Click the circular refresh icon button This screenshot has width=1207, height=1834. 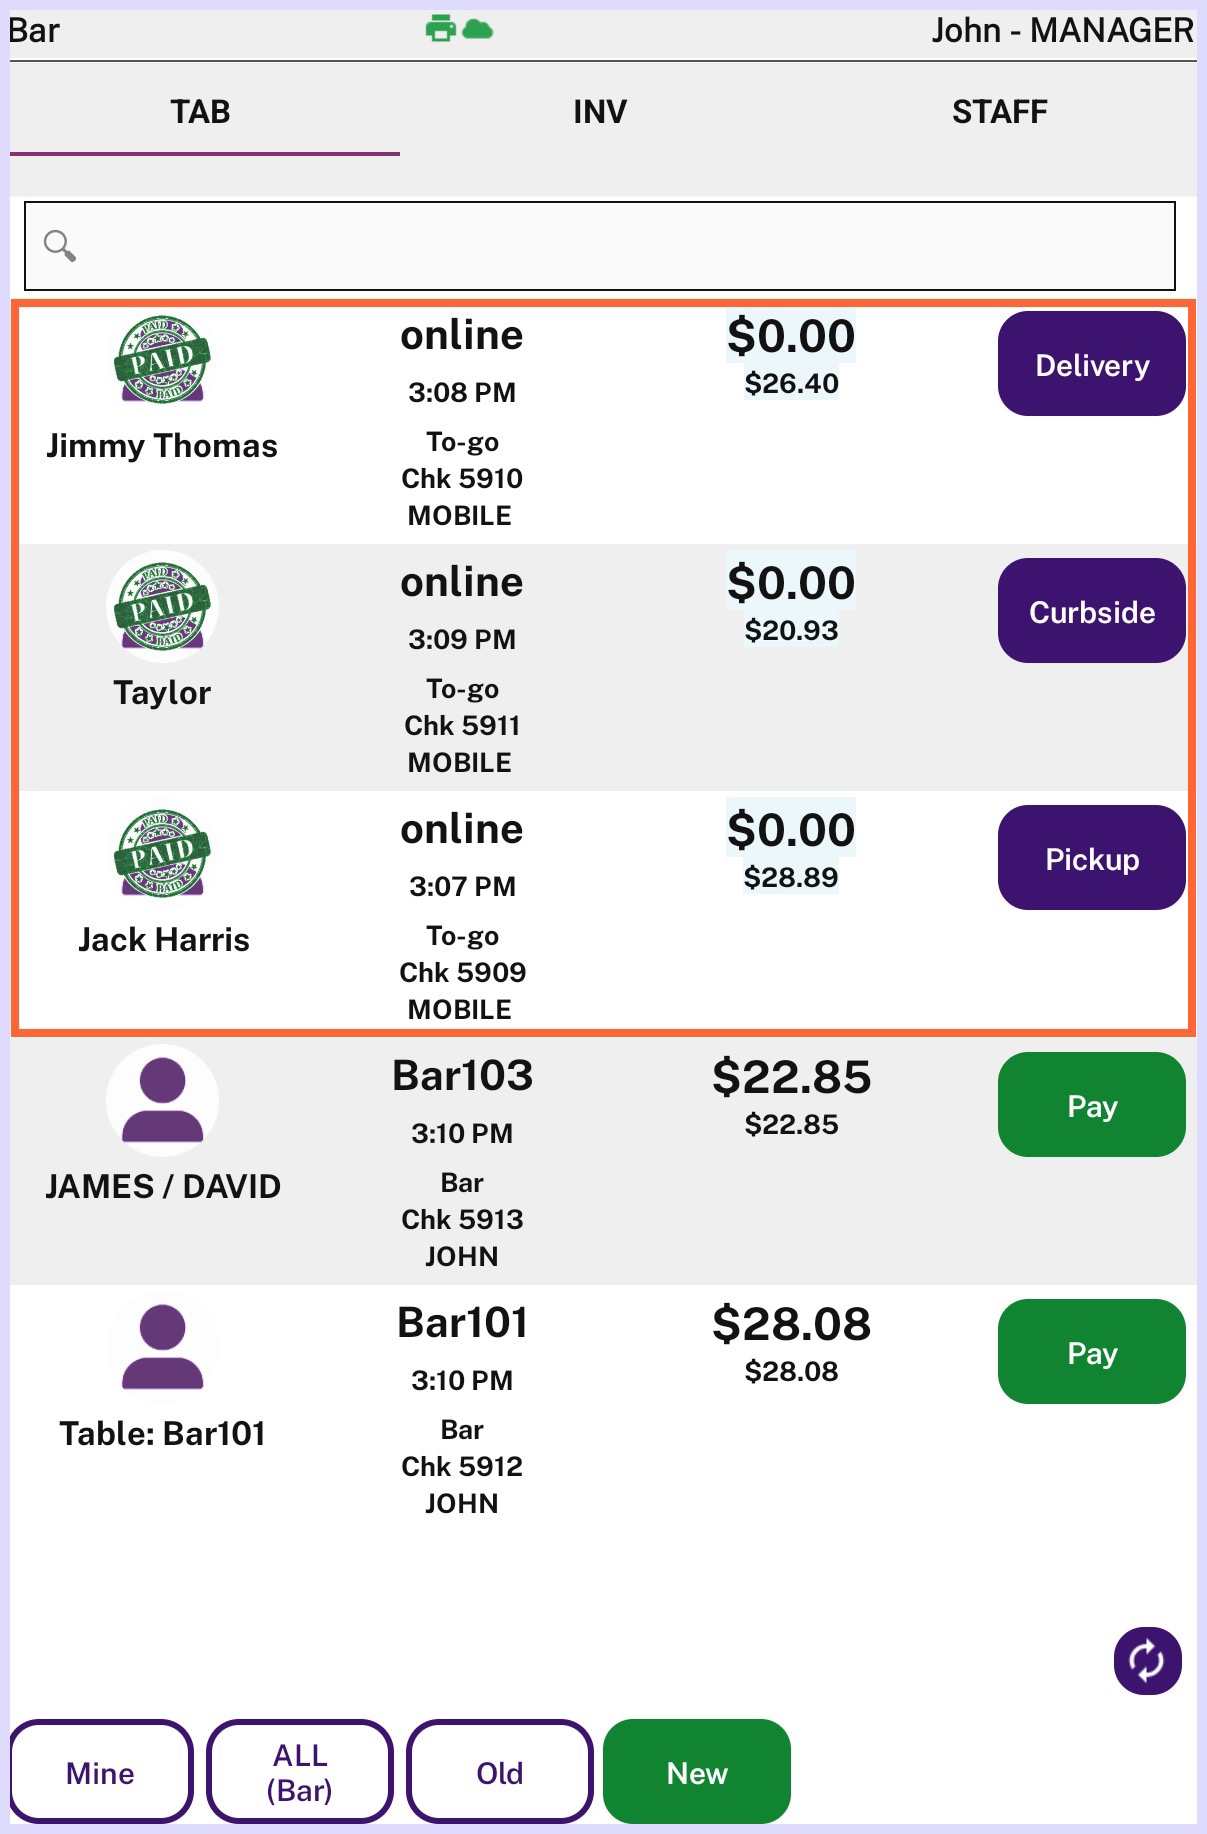coord(1147,1661)
